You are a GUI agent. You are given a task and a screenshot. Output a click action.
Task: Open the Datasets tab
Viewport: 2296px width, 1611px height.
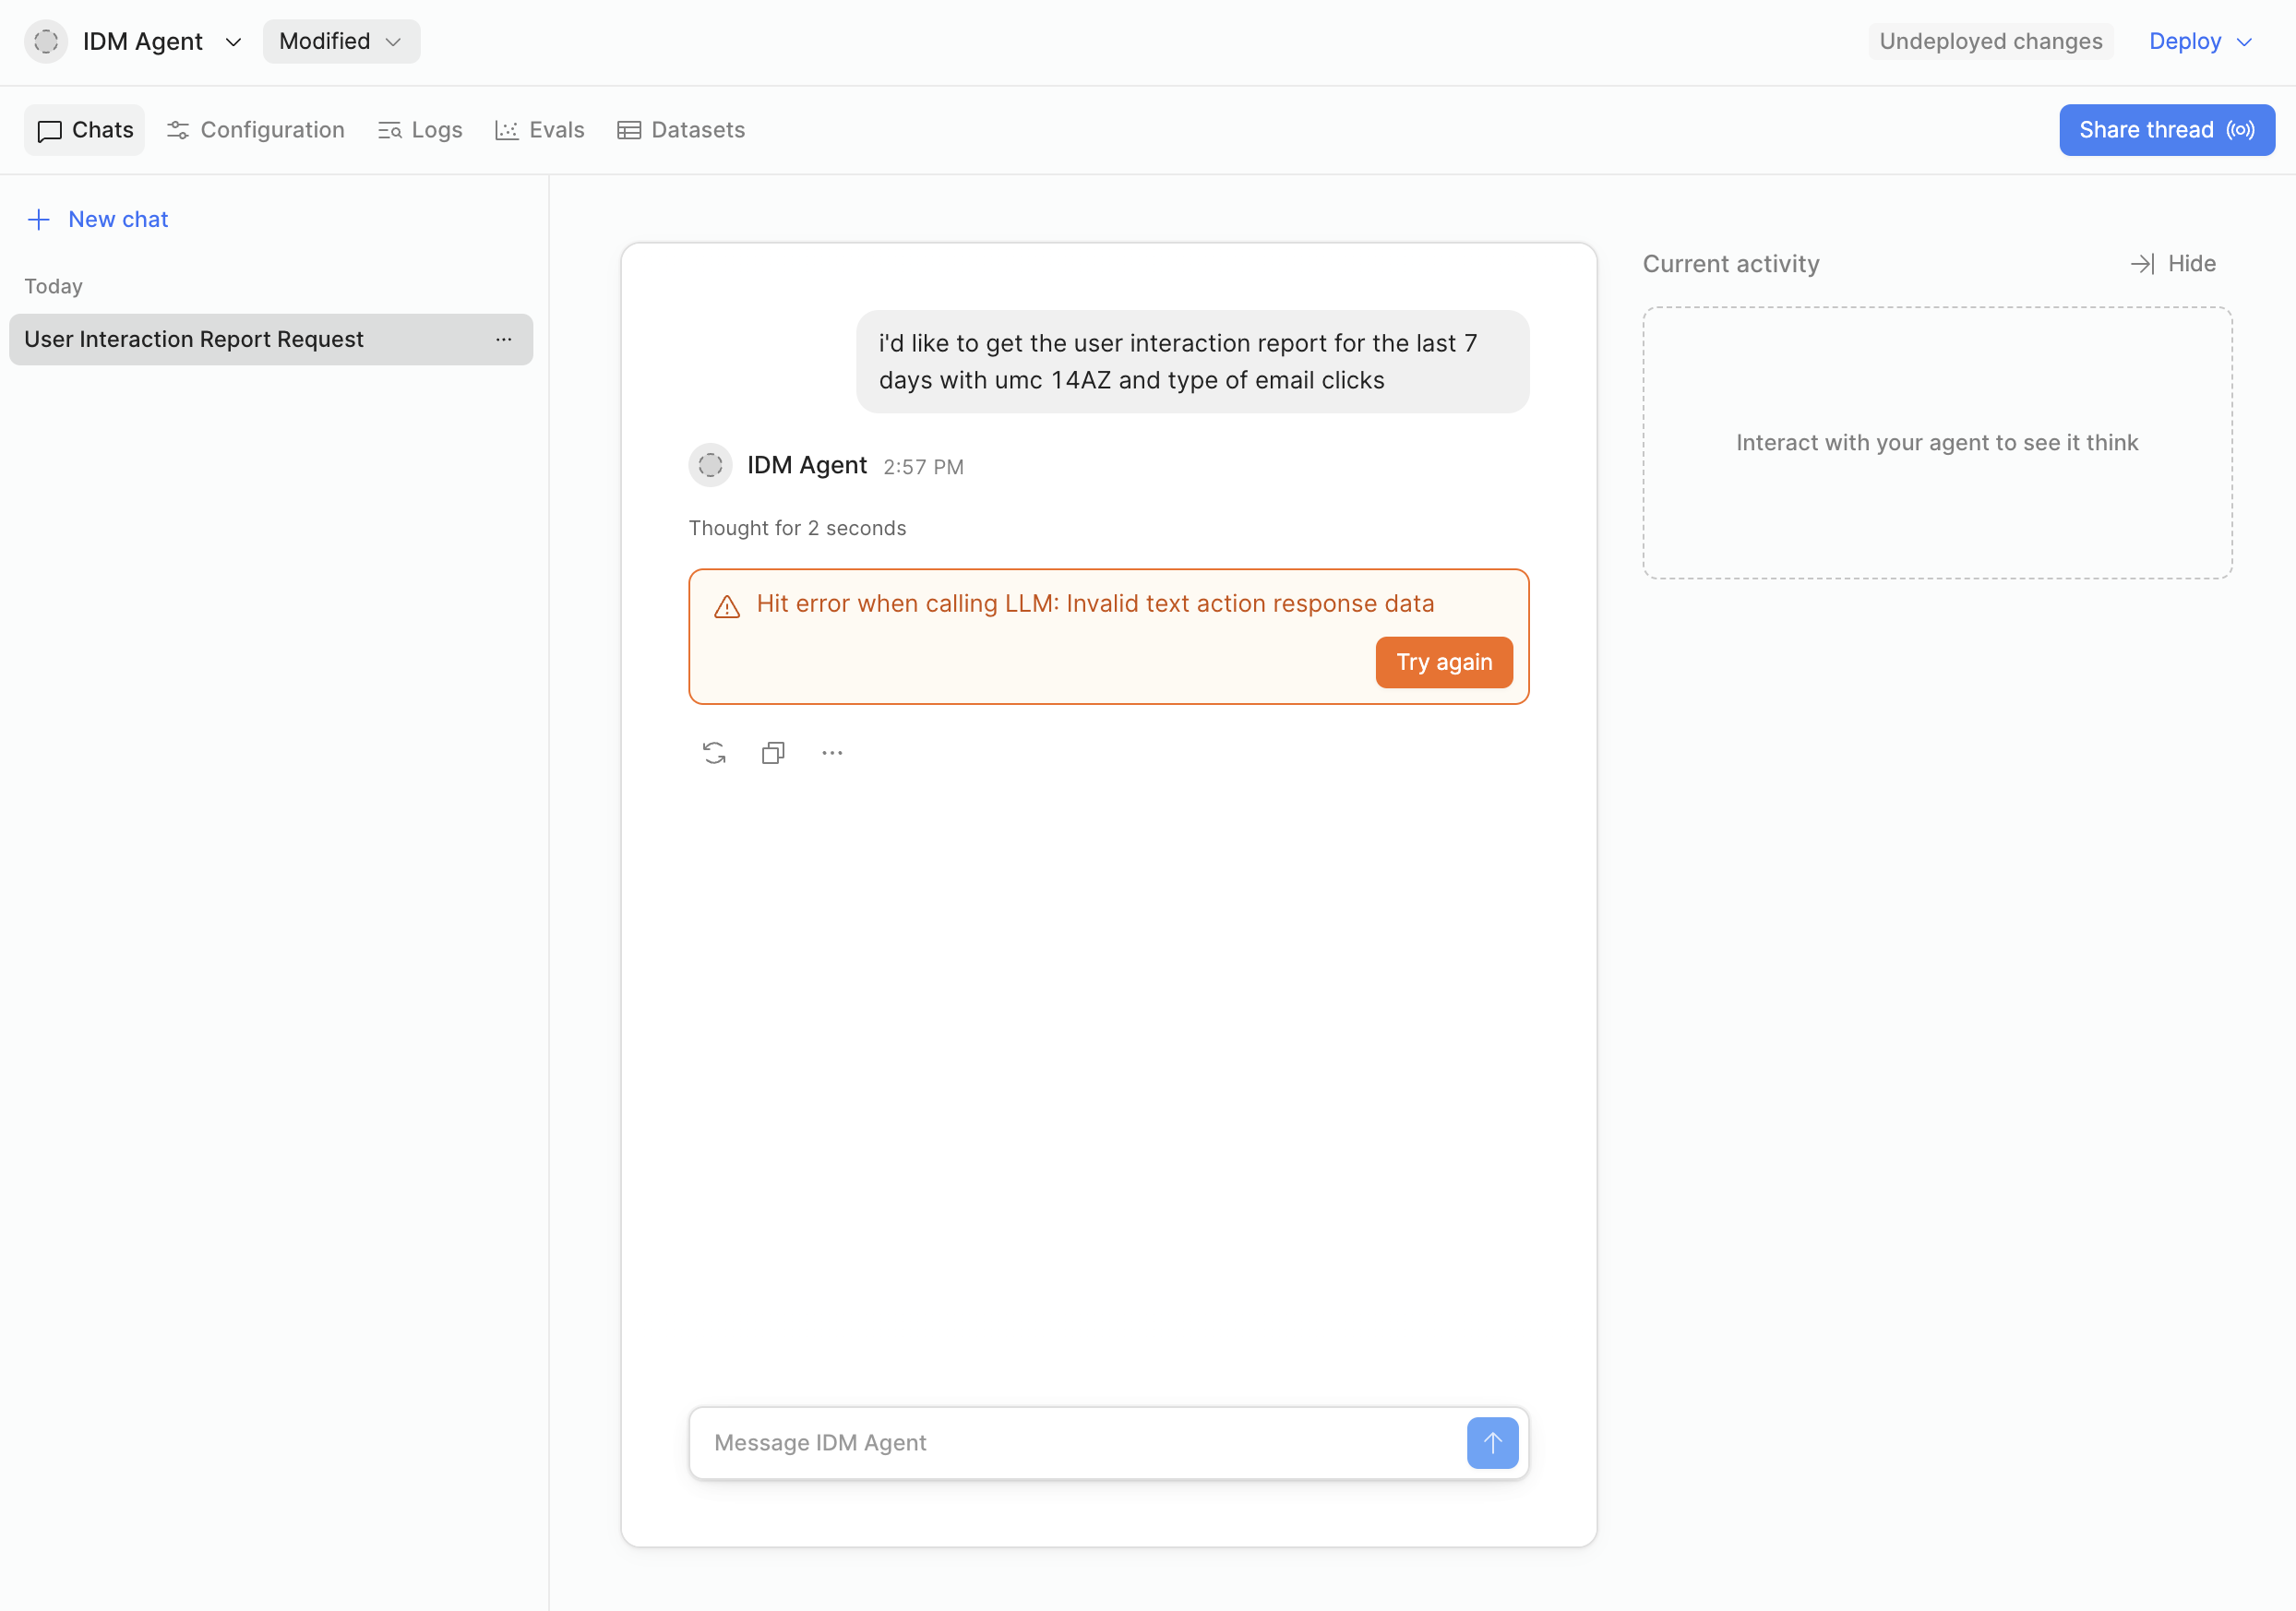click(681, 130)
